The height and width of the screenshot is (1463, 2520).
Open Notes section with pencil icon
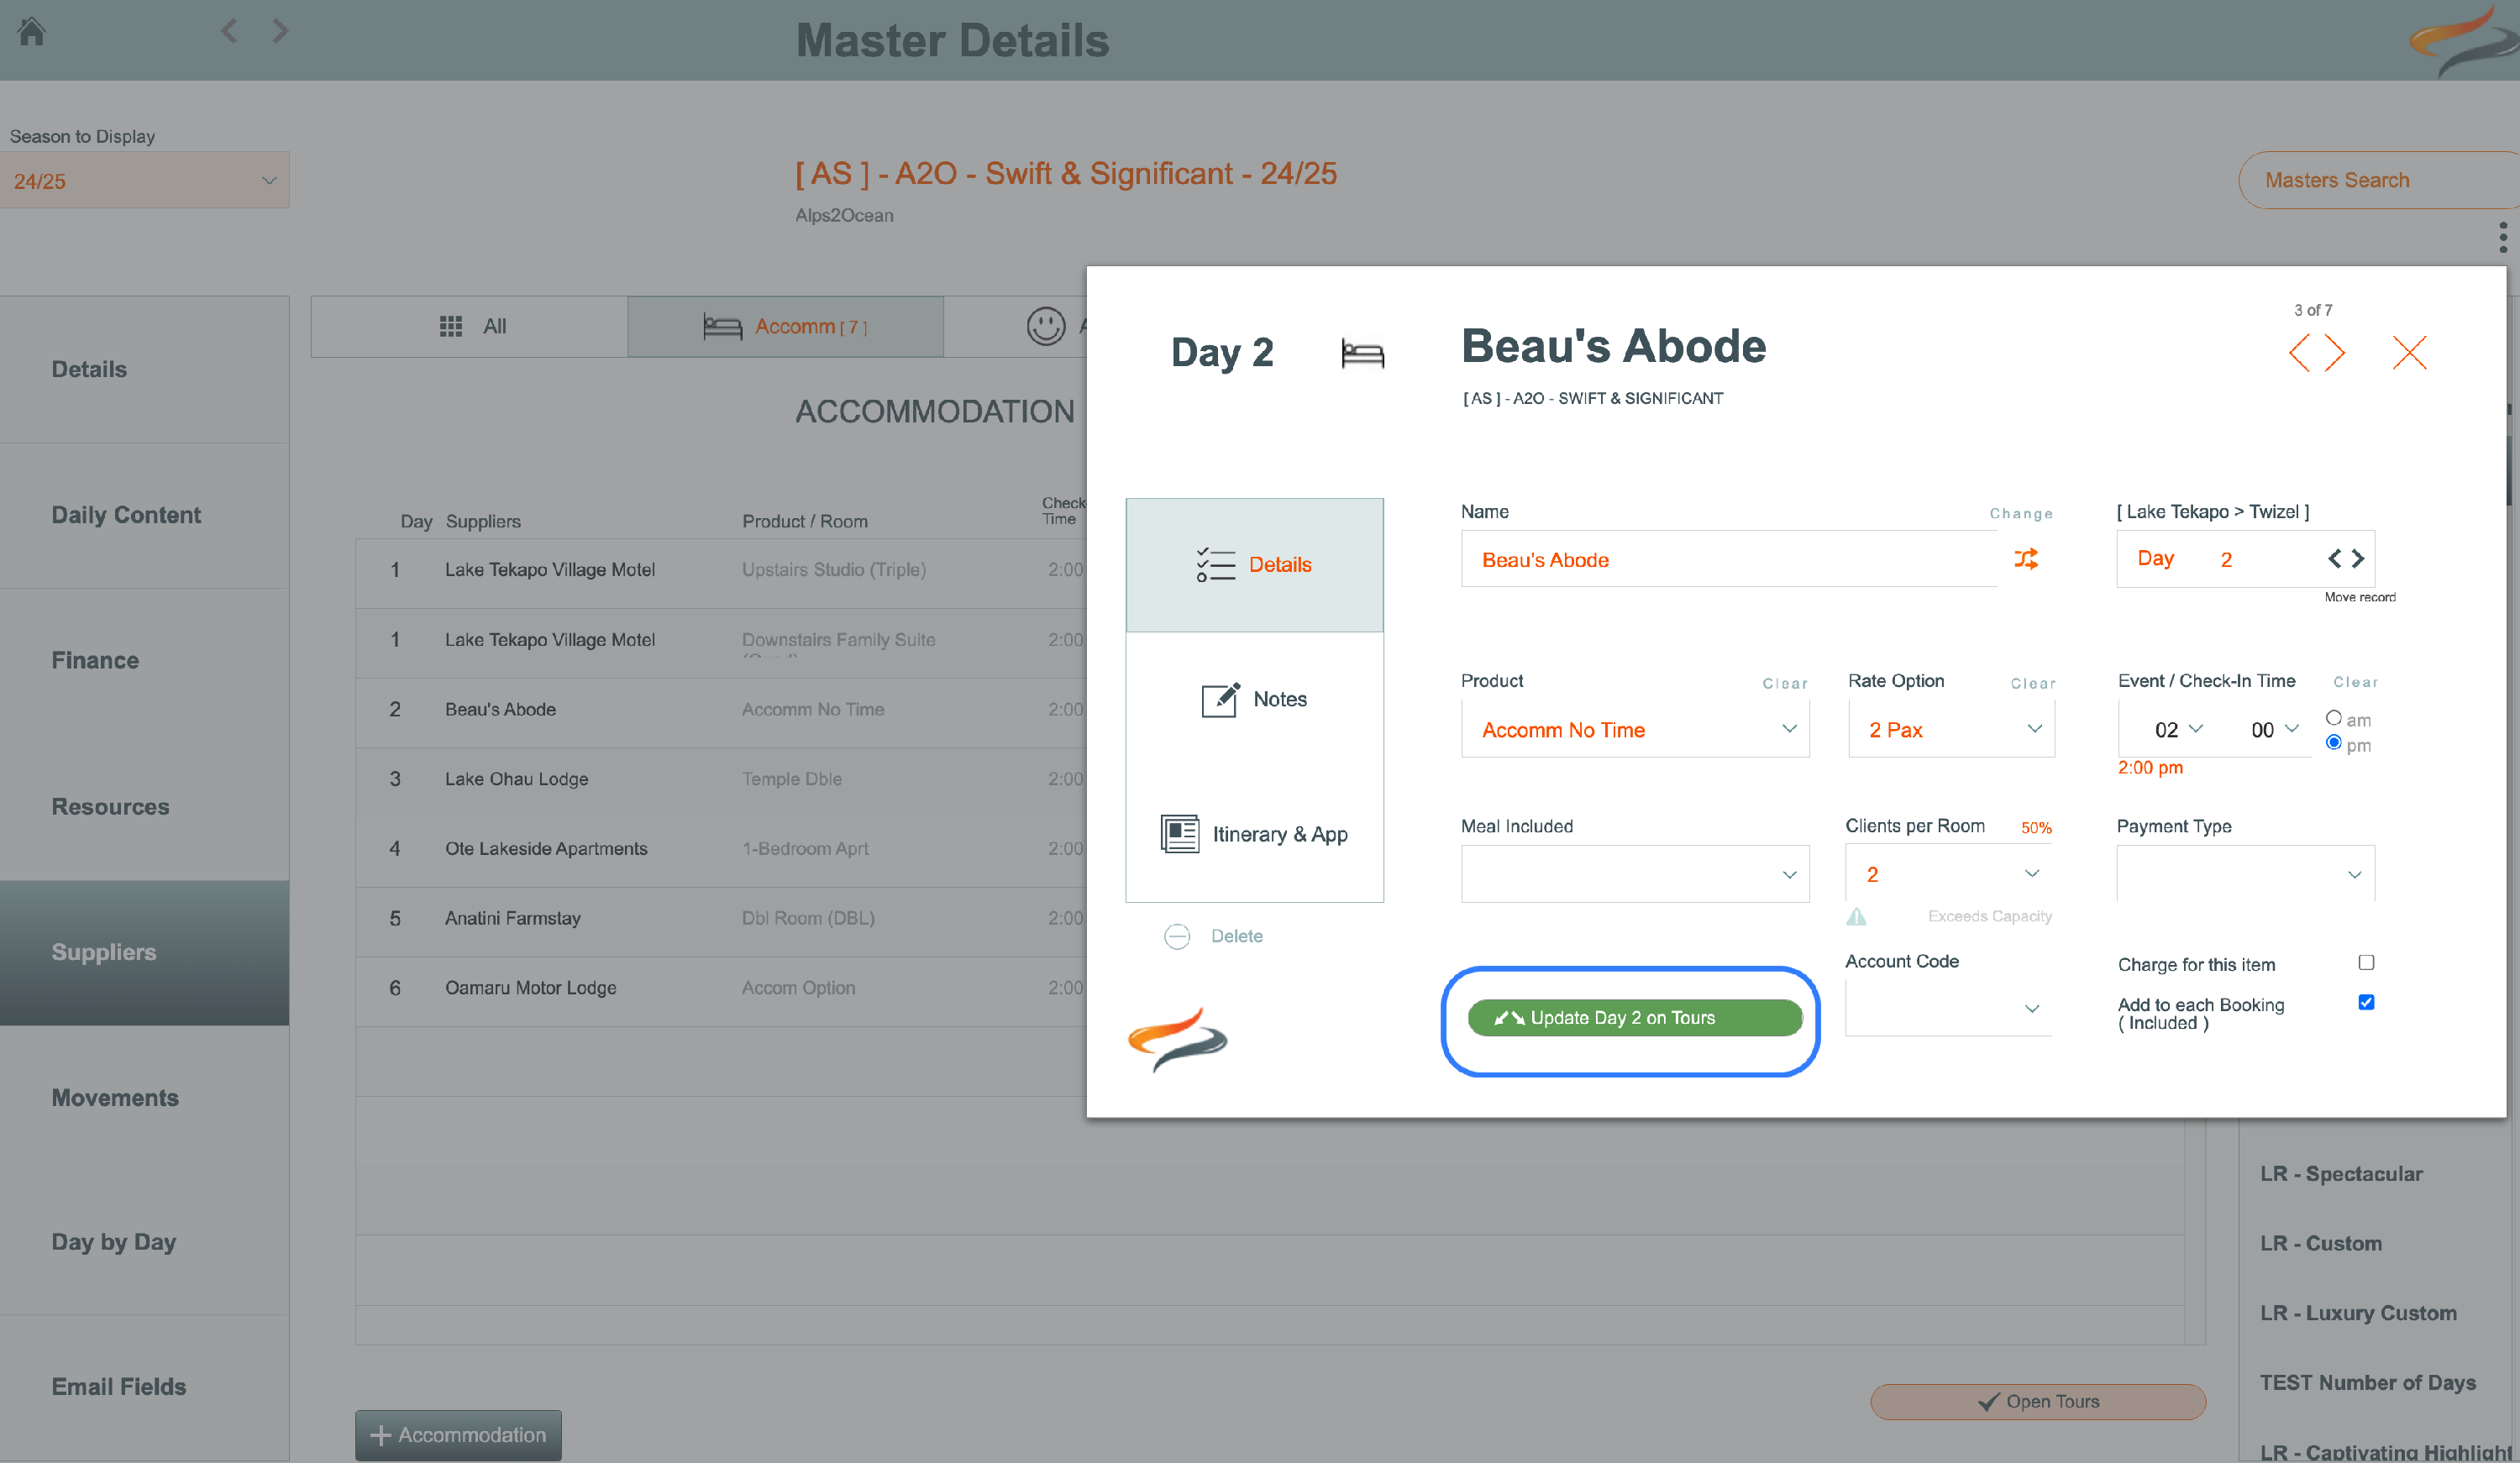pos(1254,699)
